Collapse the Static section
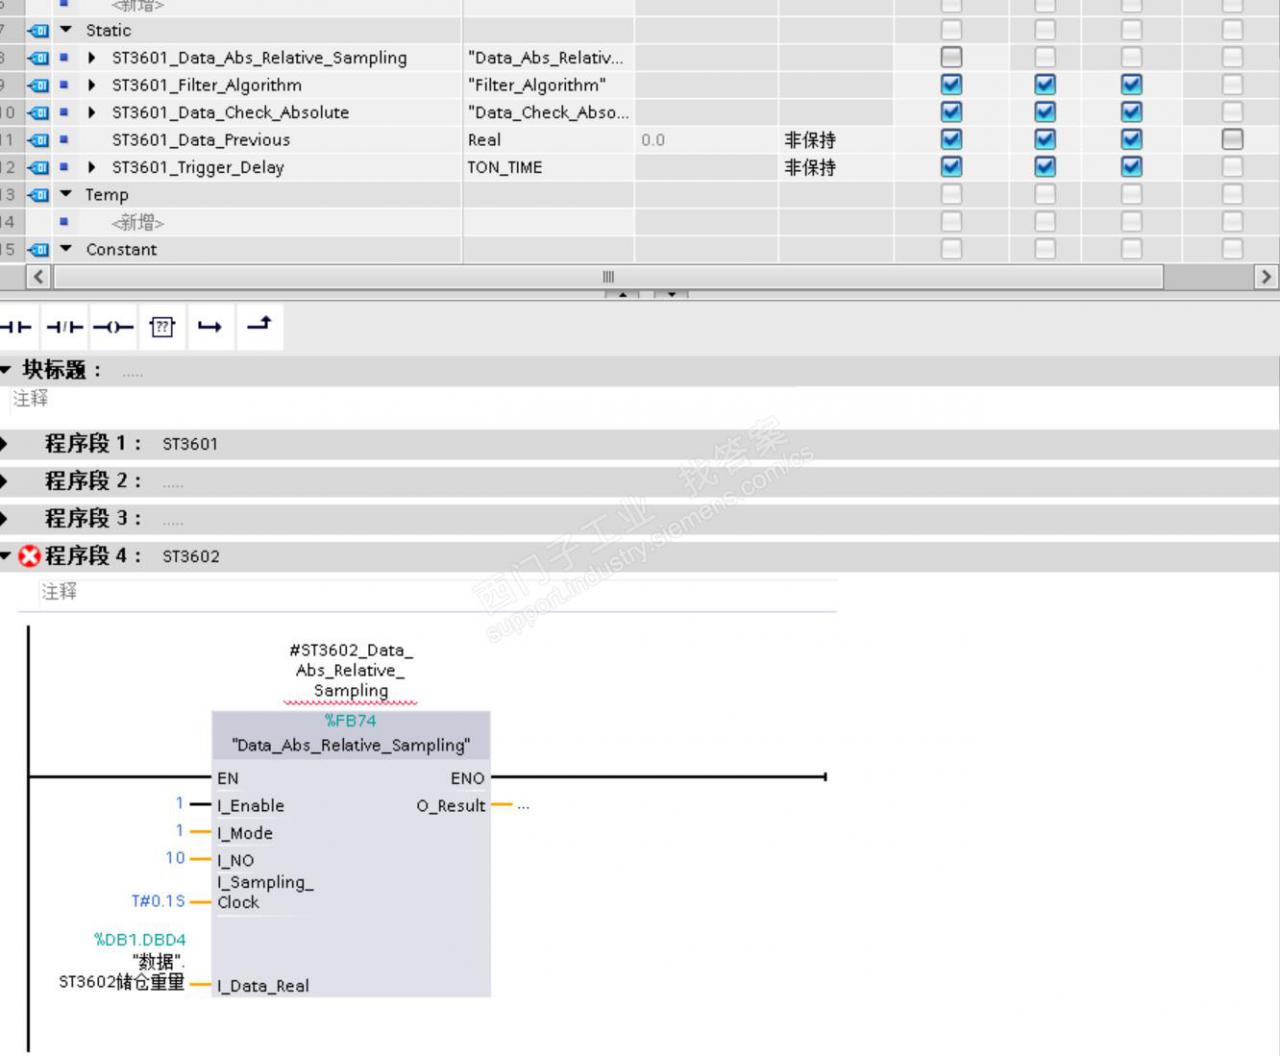This screenshot has width=1280, height=1056. [x=66, y=31]
